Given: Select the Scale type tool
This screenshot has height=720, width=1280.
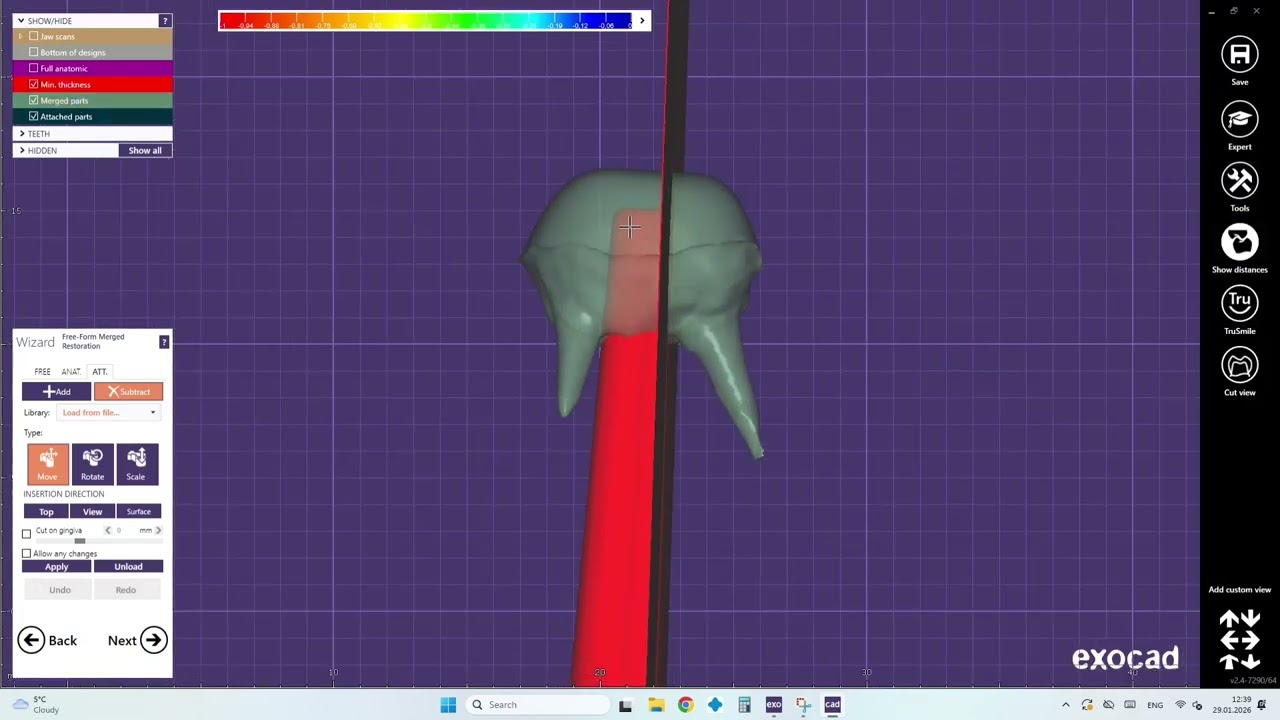Looking at the screenshot, I should tap(136, 464).
